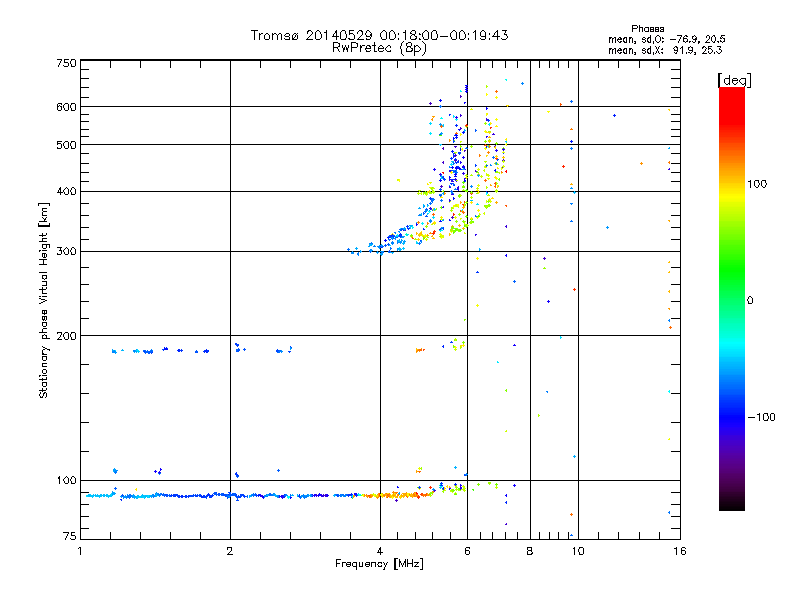800x600 pixels.
Task: Click the '750' y-axis tick label
Action: coord(66,63)
